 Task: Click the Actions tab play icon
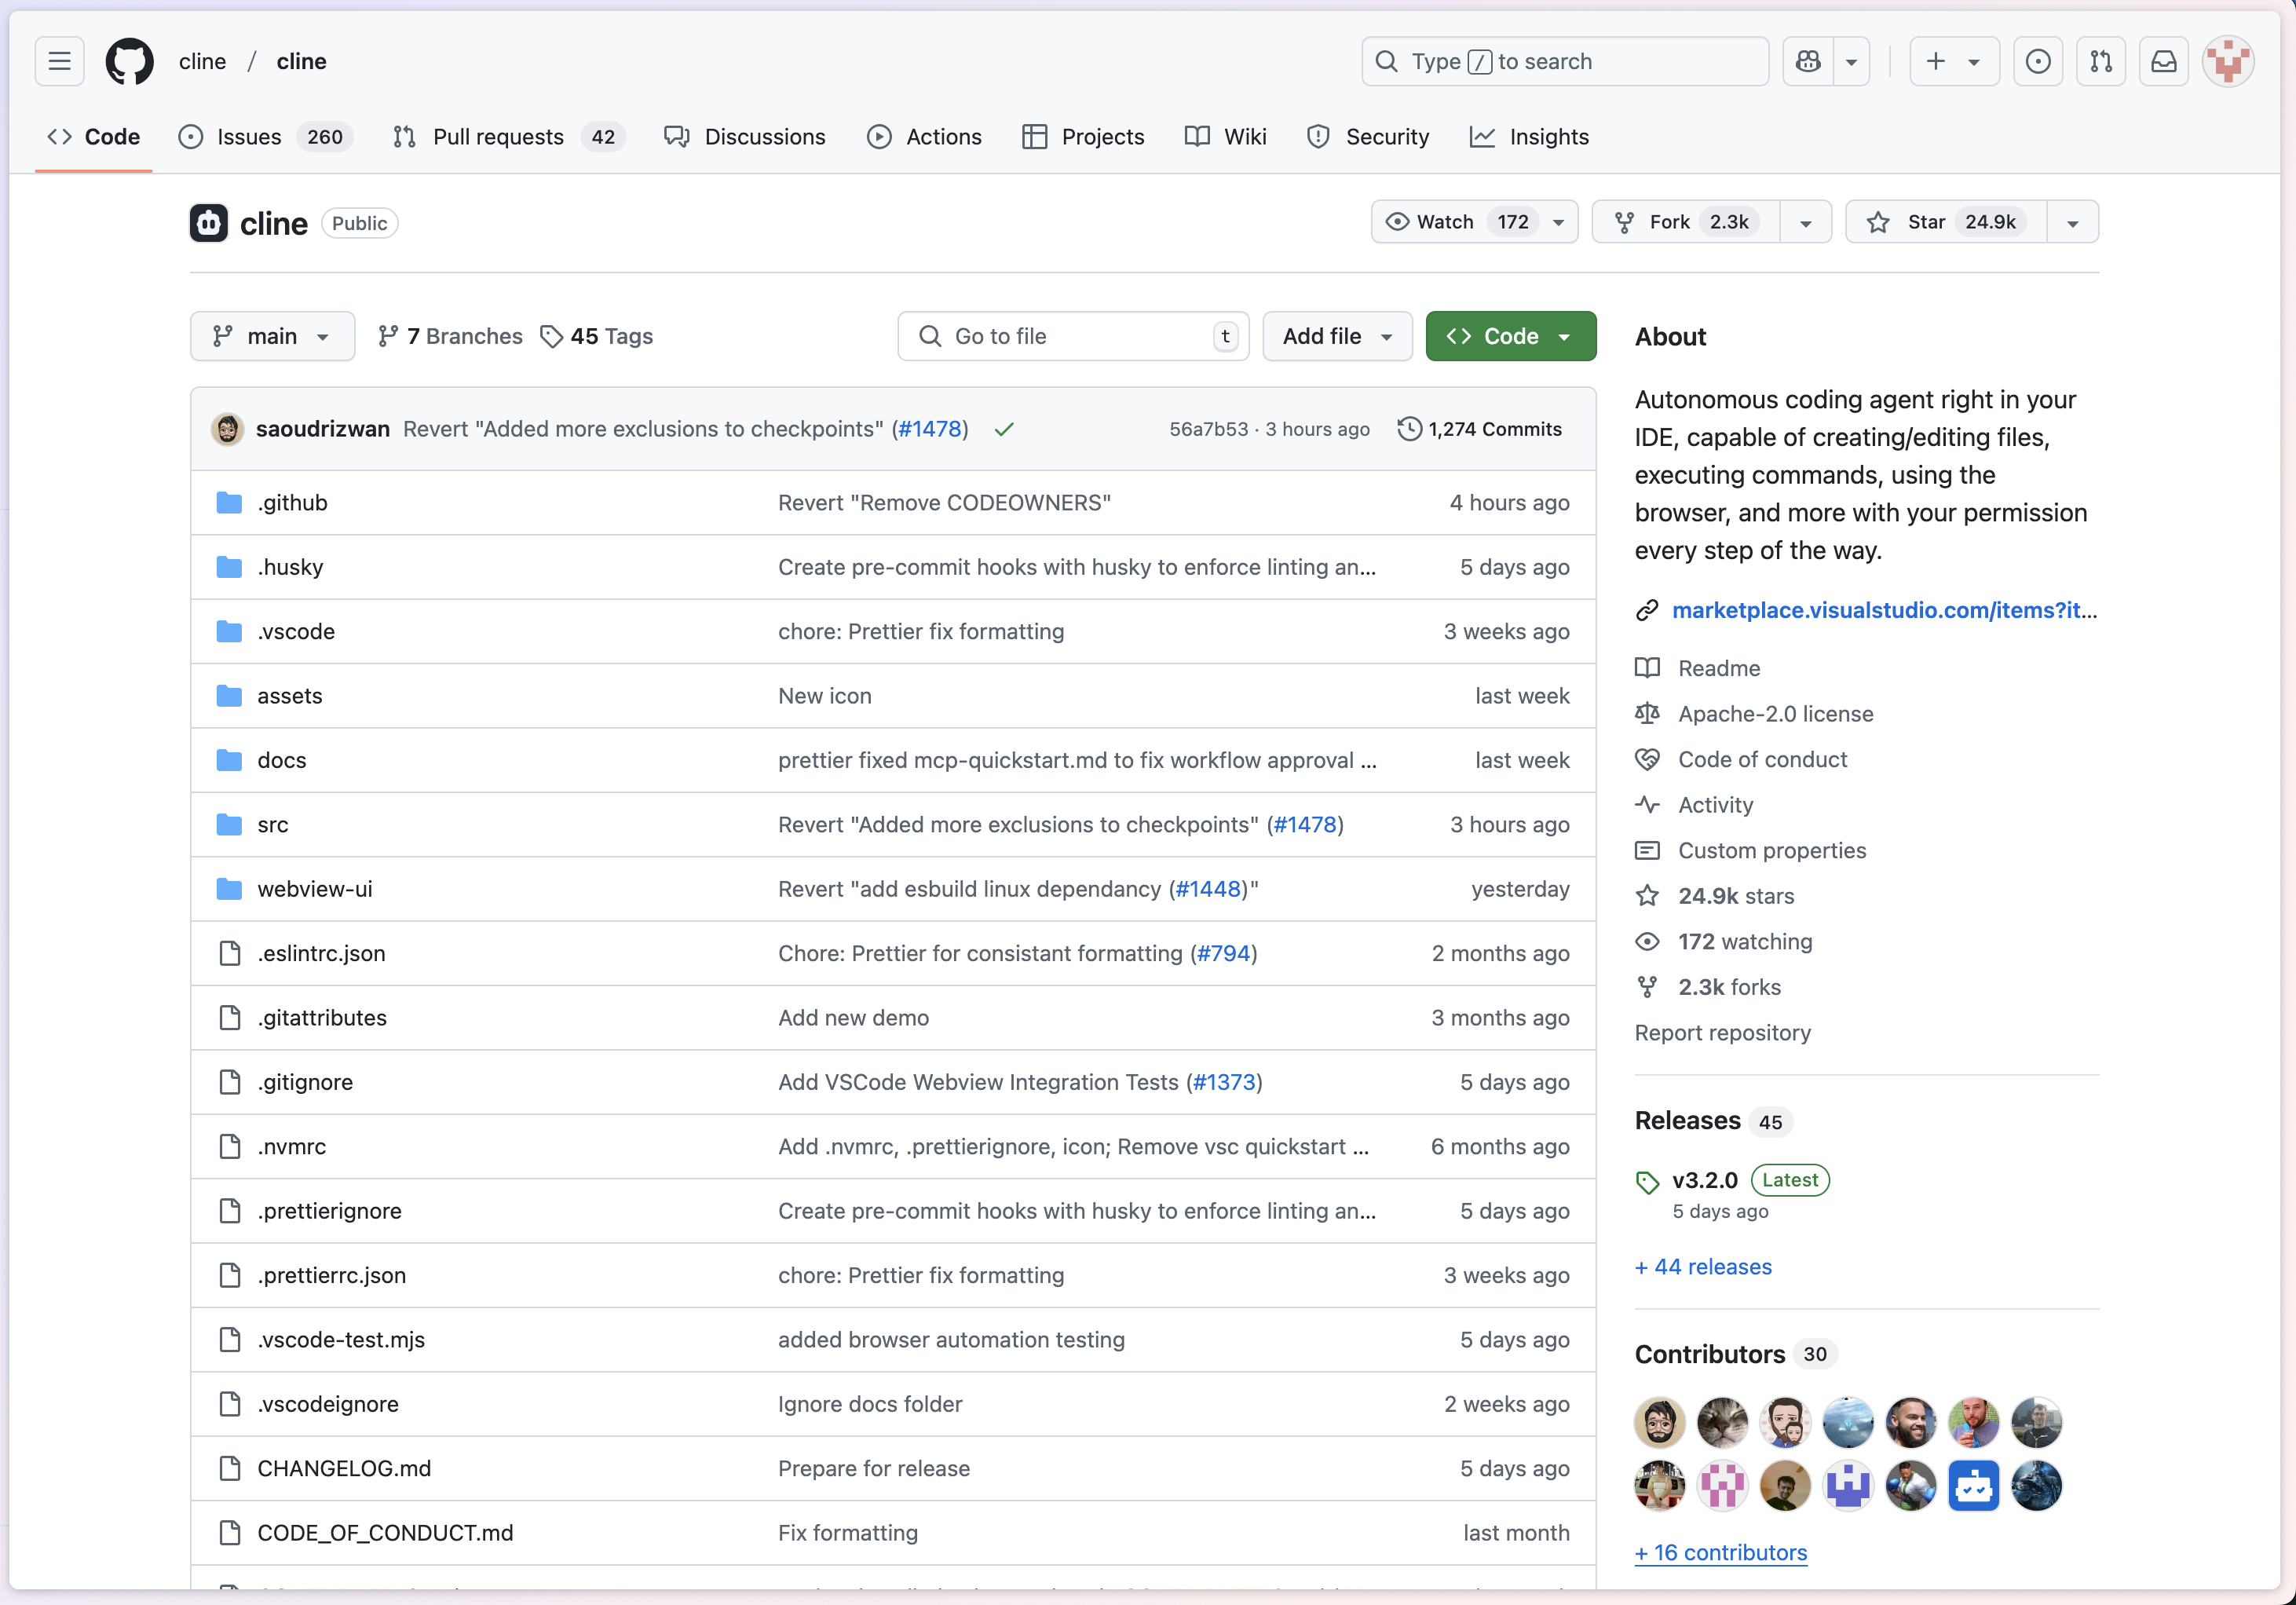(879, 136)
